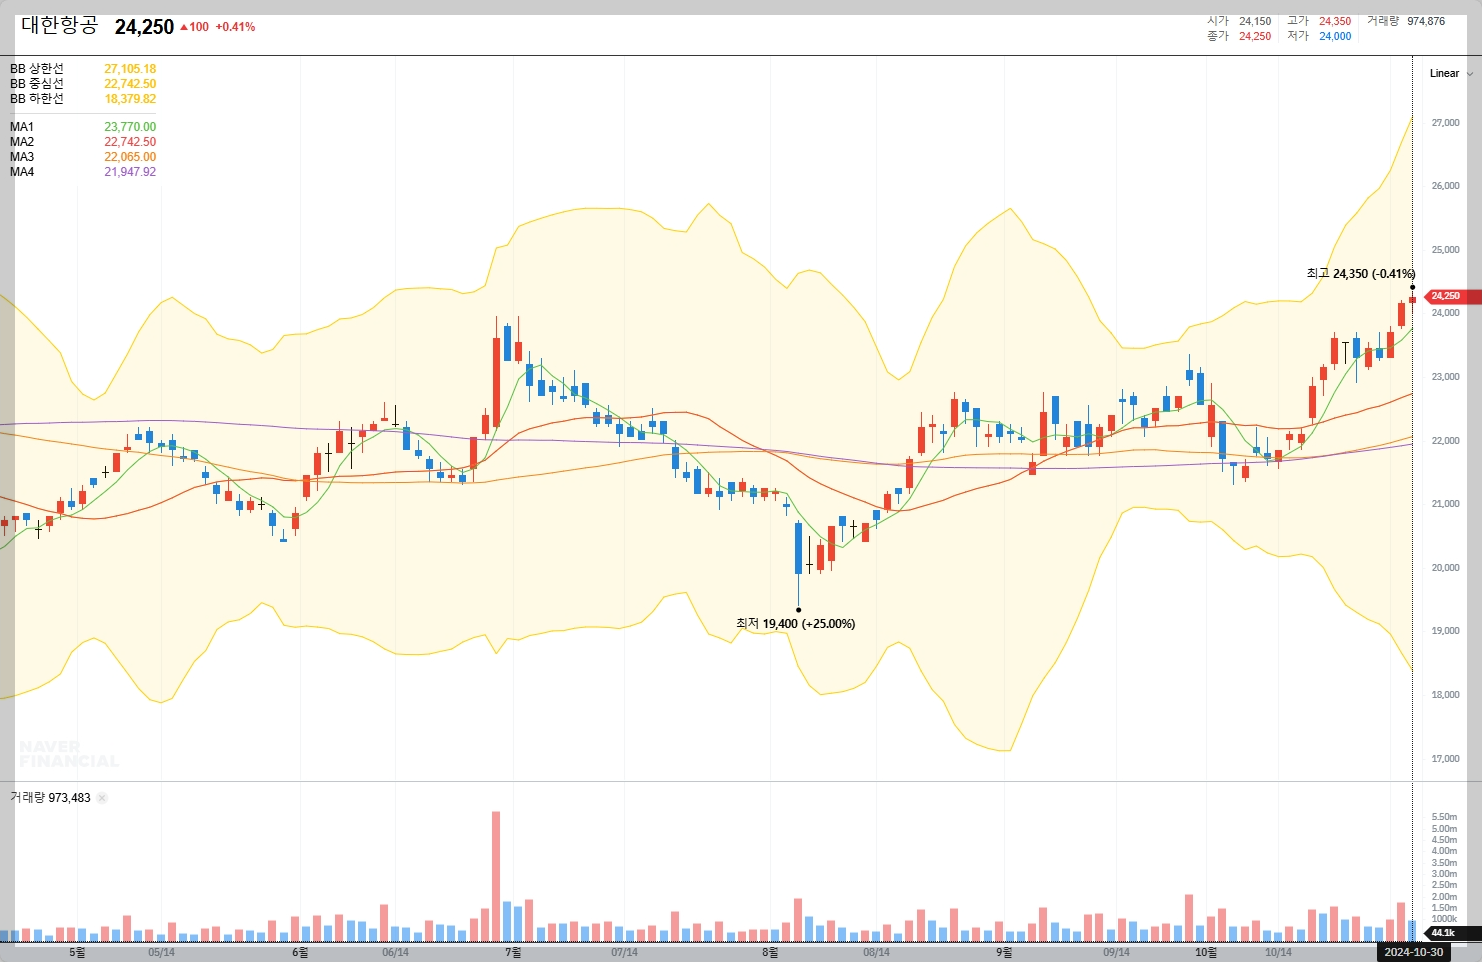Click the ▲100 price change indicator
The image size is (1482, 962).
[x=194, y=27]
